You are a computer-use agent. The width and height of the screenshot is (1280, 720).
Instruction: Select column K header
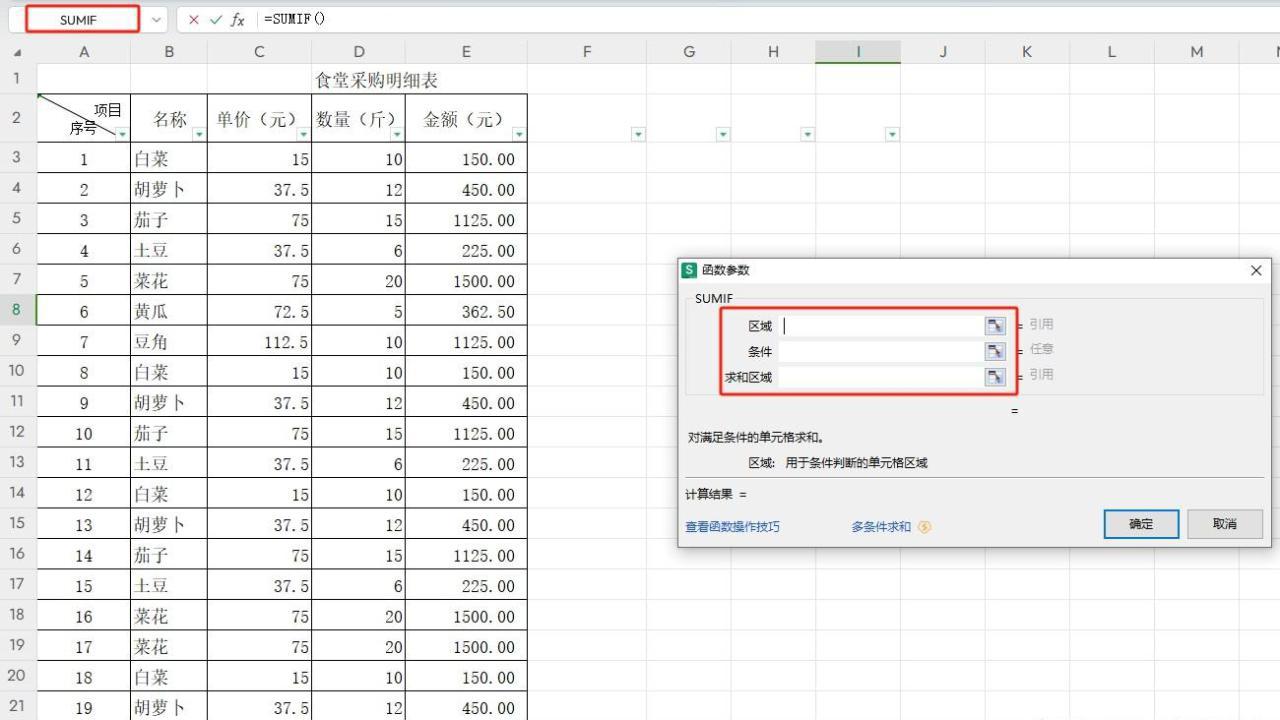(x=1027, y=53)
